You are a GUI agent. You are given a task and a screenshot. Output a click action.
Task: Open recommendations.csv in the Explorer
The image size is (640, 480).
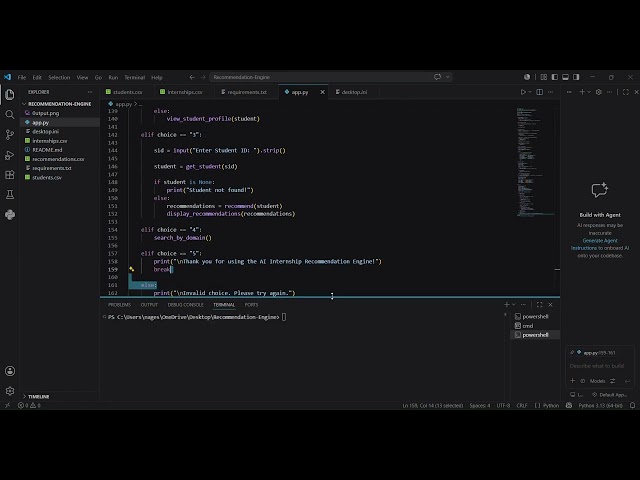point(58,159)
